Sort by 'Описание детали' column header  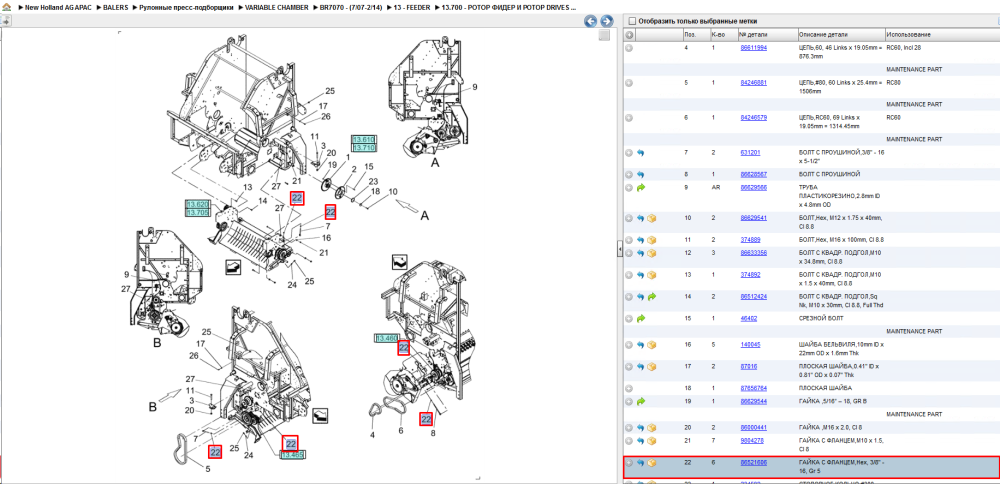[823, 34]
